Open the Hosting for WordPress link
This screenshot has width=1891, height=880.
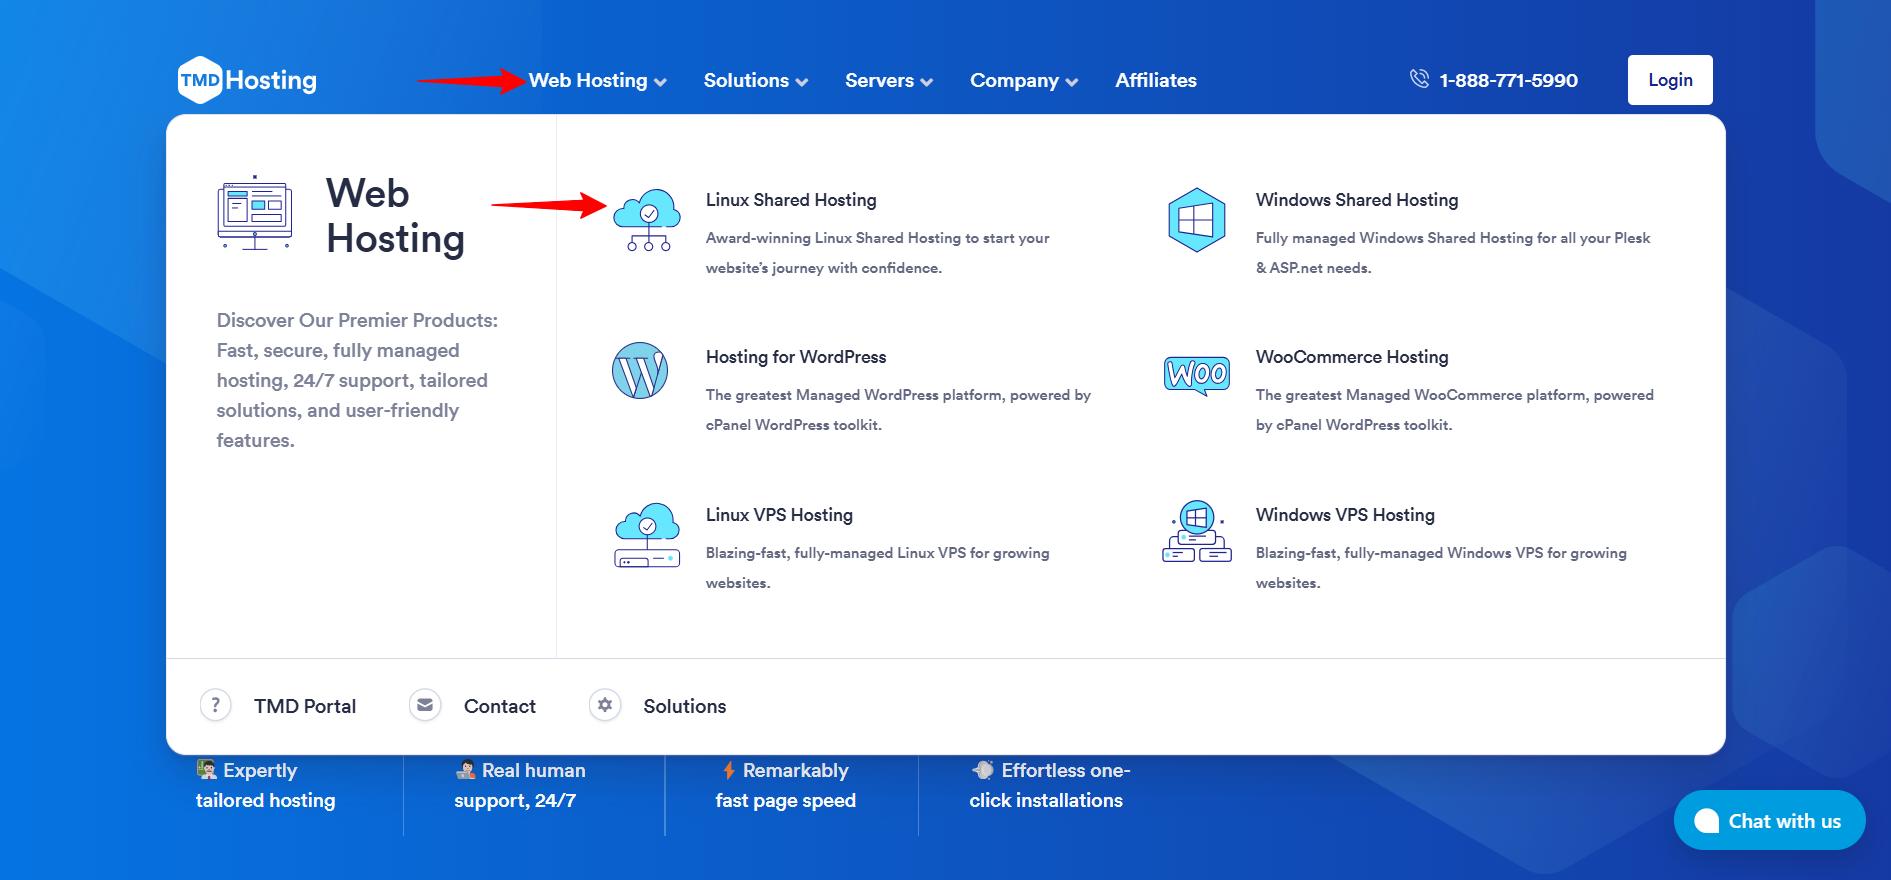pyautogui.click(x=796, y=357)
